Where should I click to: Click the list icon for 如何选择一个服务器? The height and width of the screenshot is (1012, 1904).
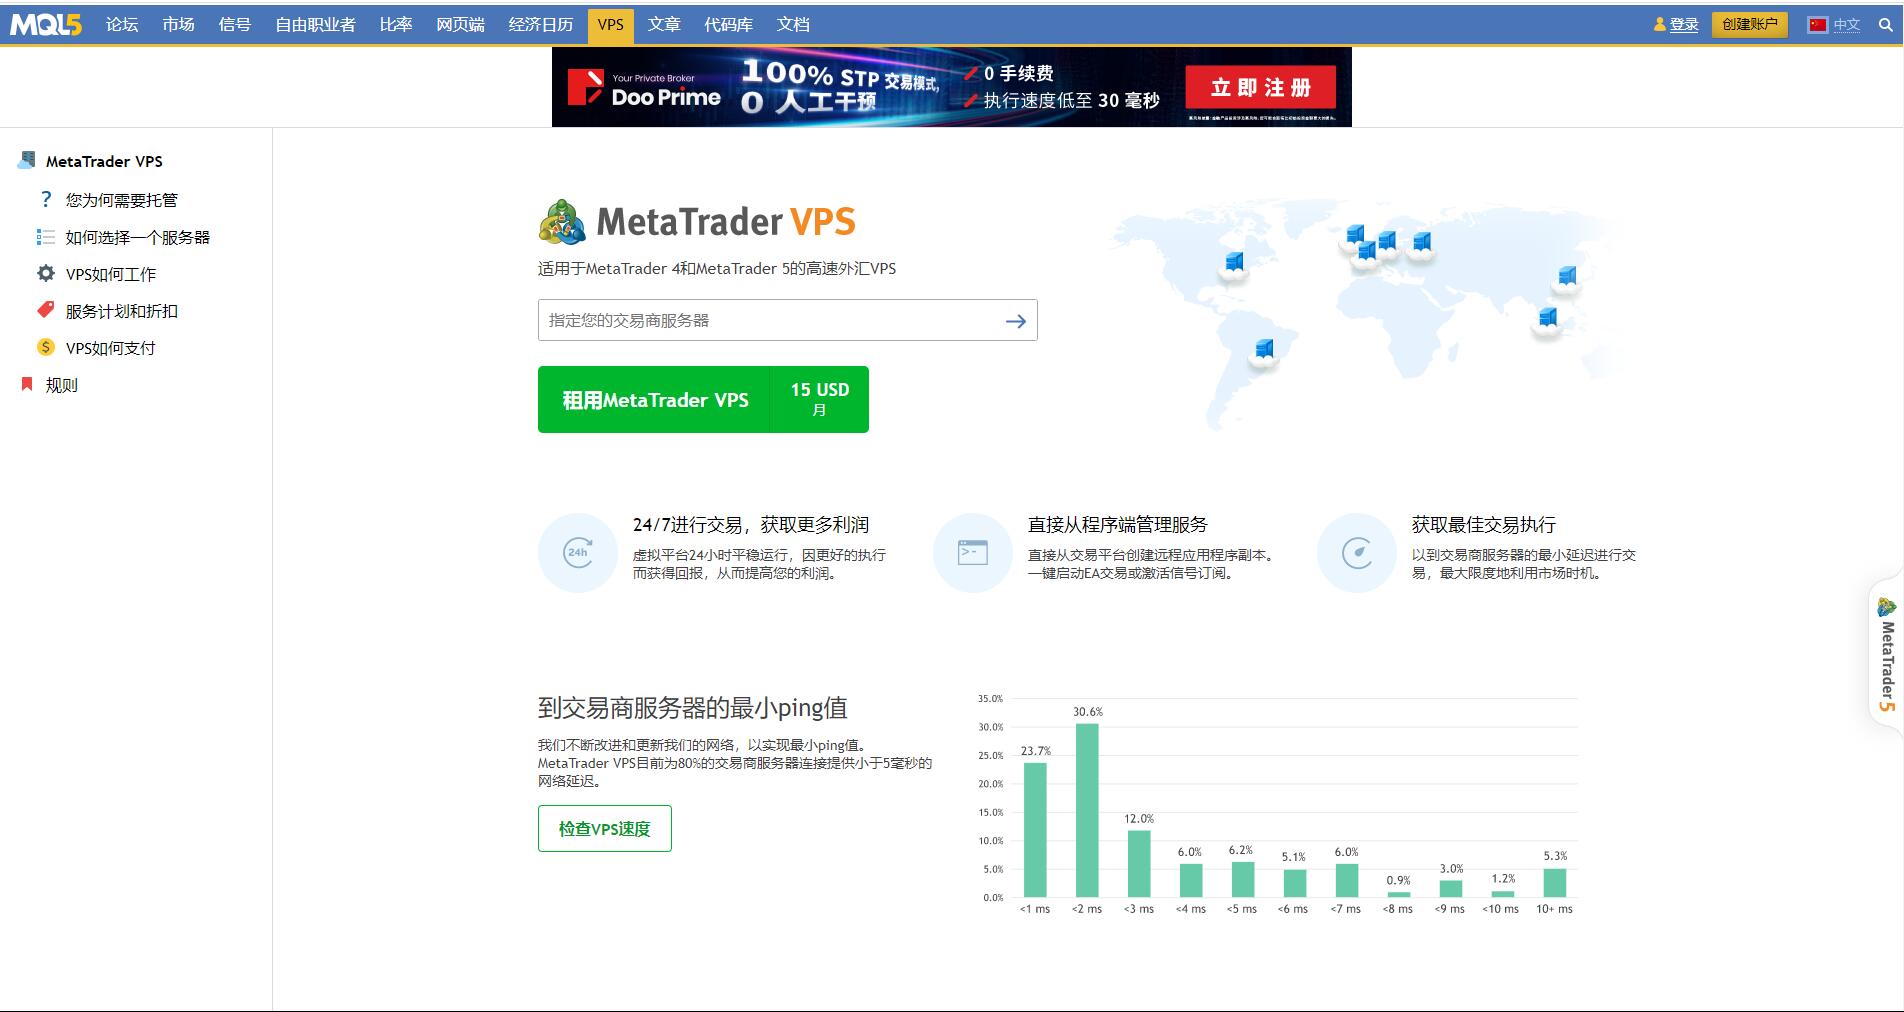point(46,237)
